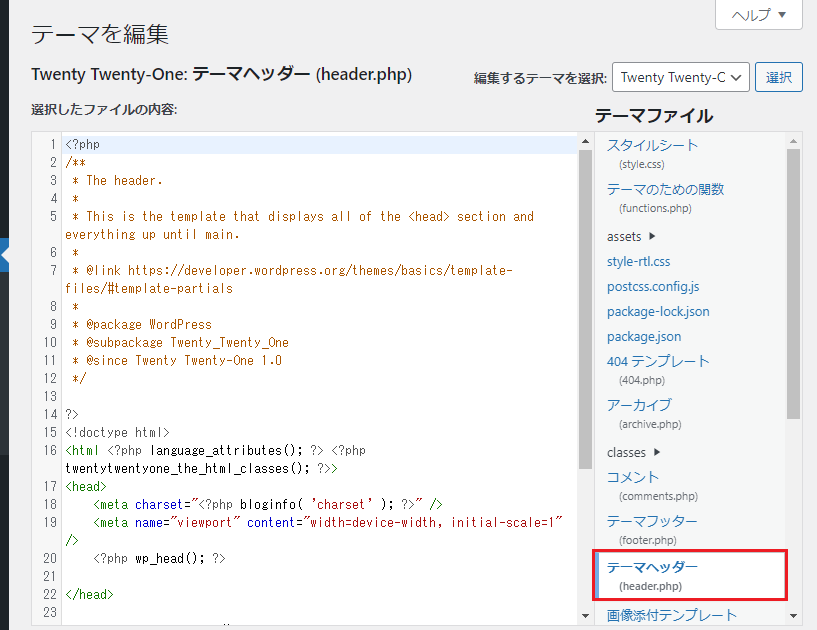Image resolution: width=817 pixels, height=630 pixels.
Task: Open the ヘルプ help tab
Action: pos(759,15)
